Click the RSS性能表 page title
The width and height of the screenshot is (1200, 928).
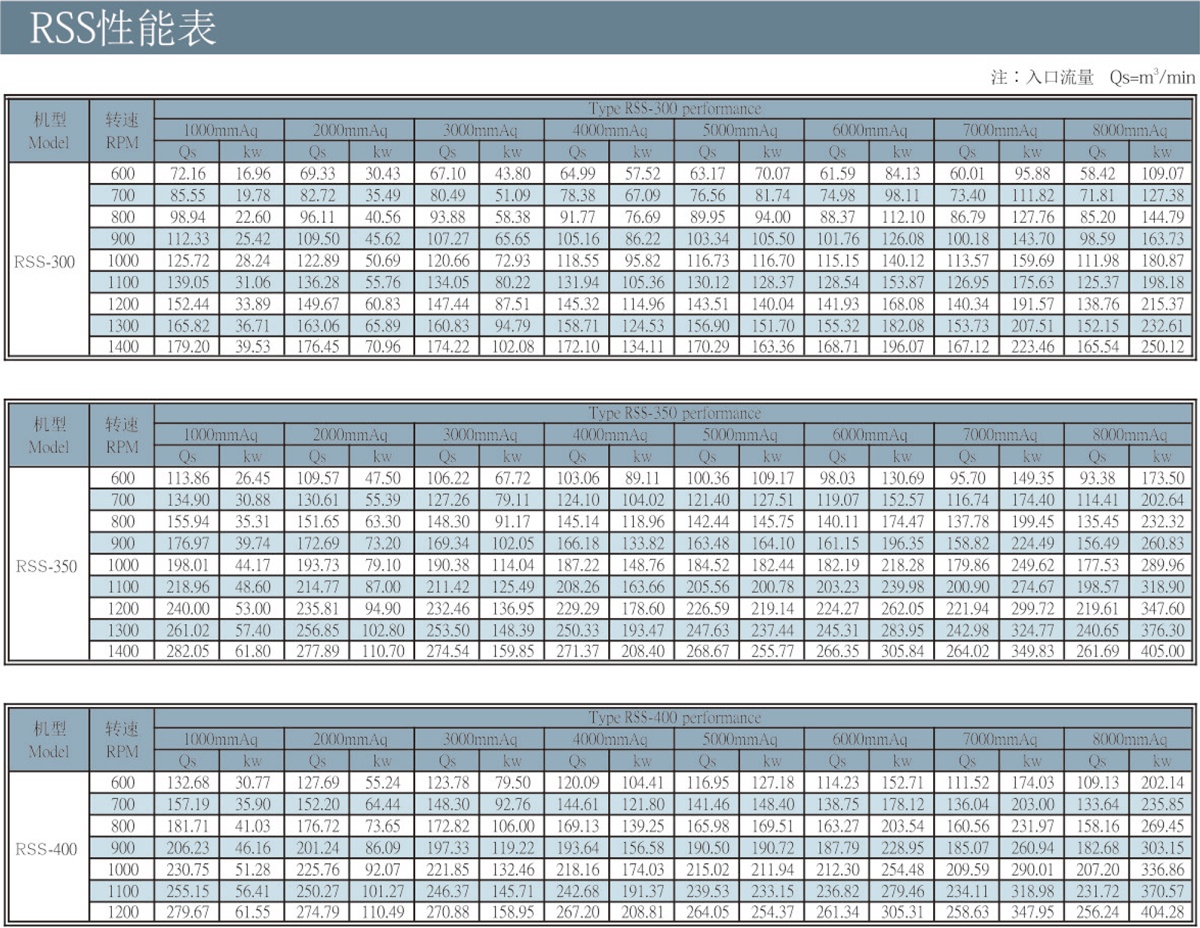coord(122,28)
